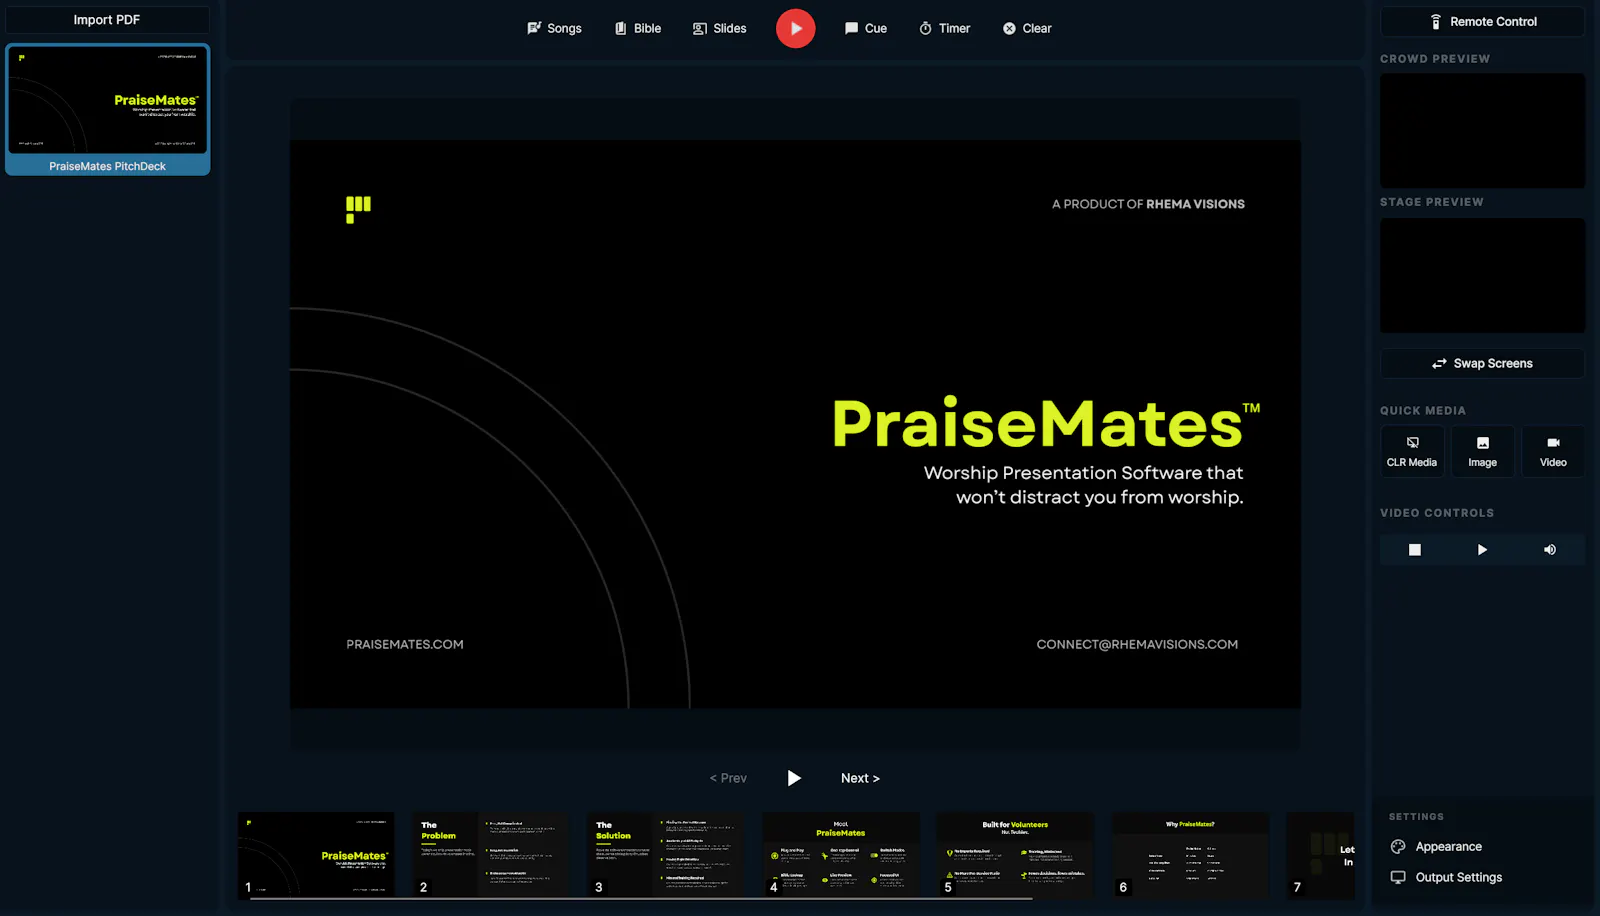Click the red live play button
Viewport: 1600px width, 916px height.
[x=795, y=28]
